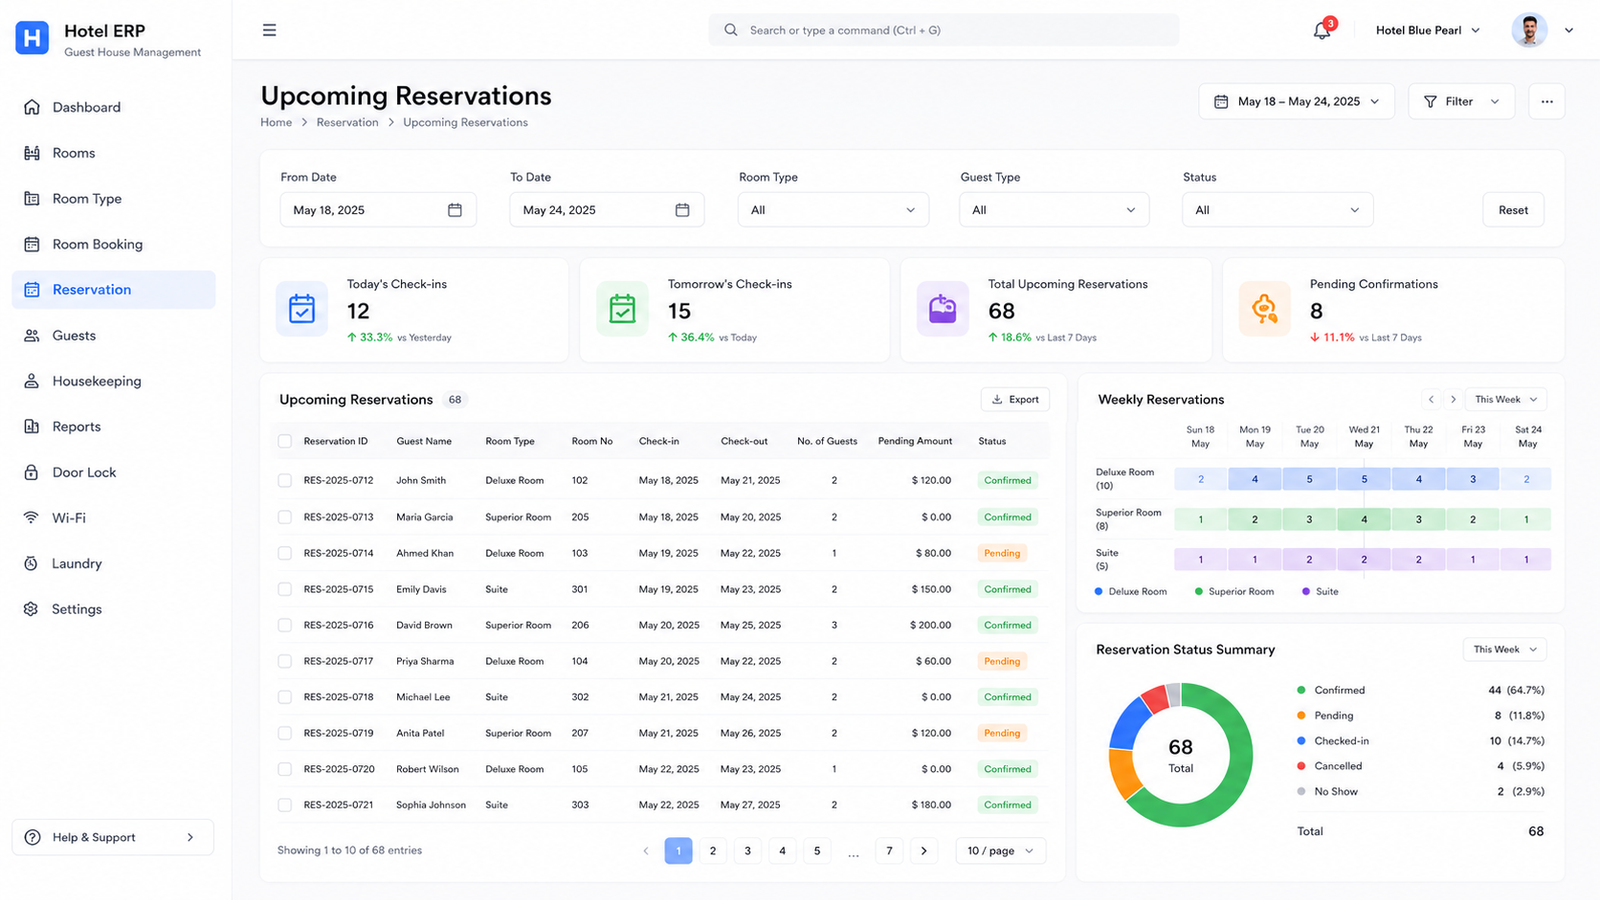Open Room Type in the sidebar
Image resolution: width=1600 pixels, height=900 pixels.
[x=114, y=199]
